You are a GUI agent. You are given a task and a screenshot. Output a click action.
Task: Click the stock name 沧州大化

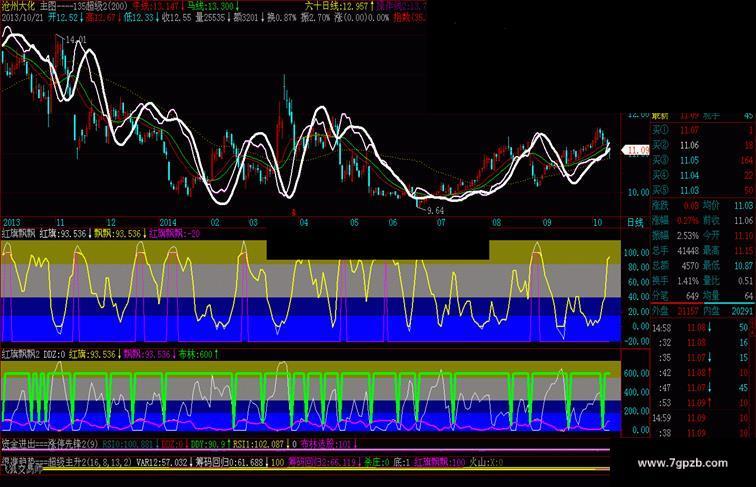click(x=18, y=6)
